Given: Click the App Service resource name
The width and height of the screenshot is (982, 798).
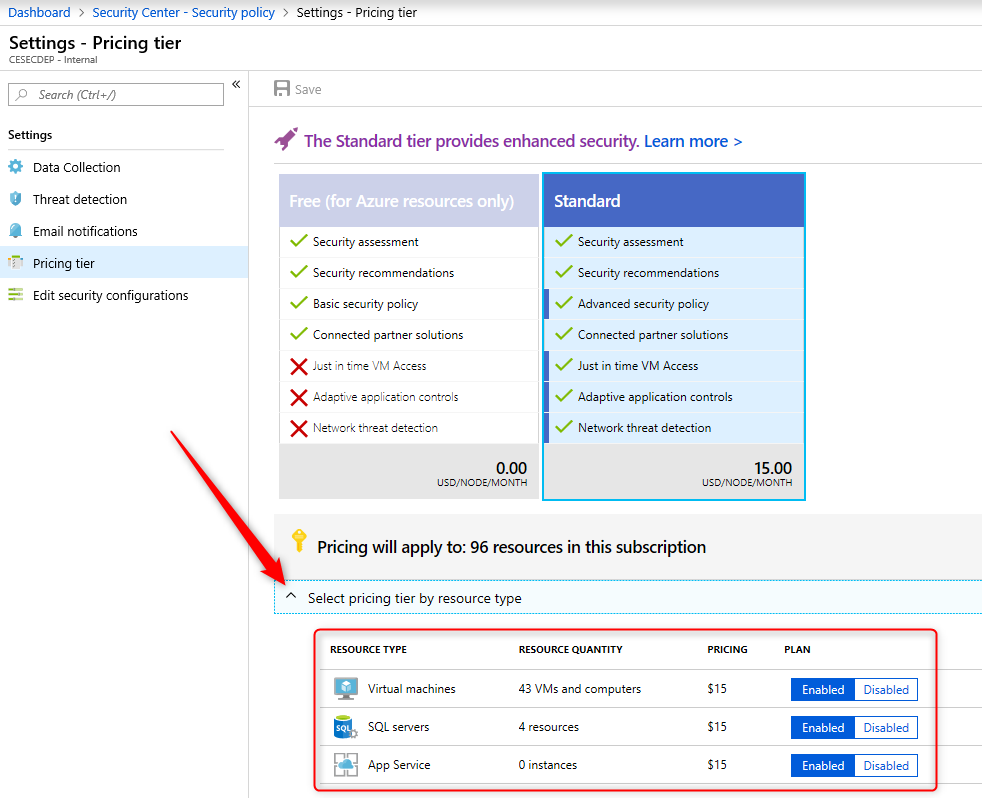Looking at the screenshot, I should click(399, 765).
